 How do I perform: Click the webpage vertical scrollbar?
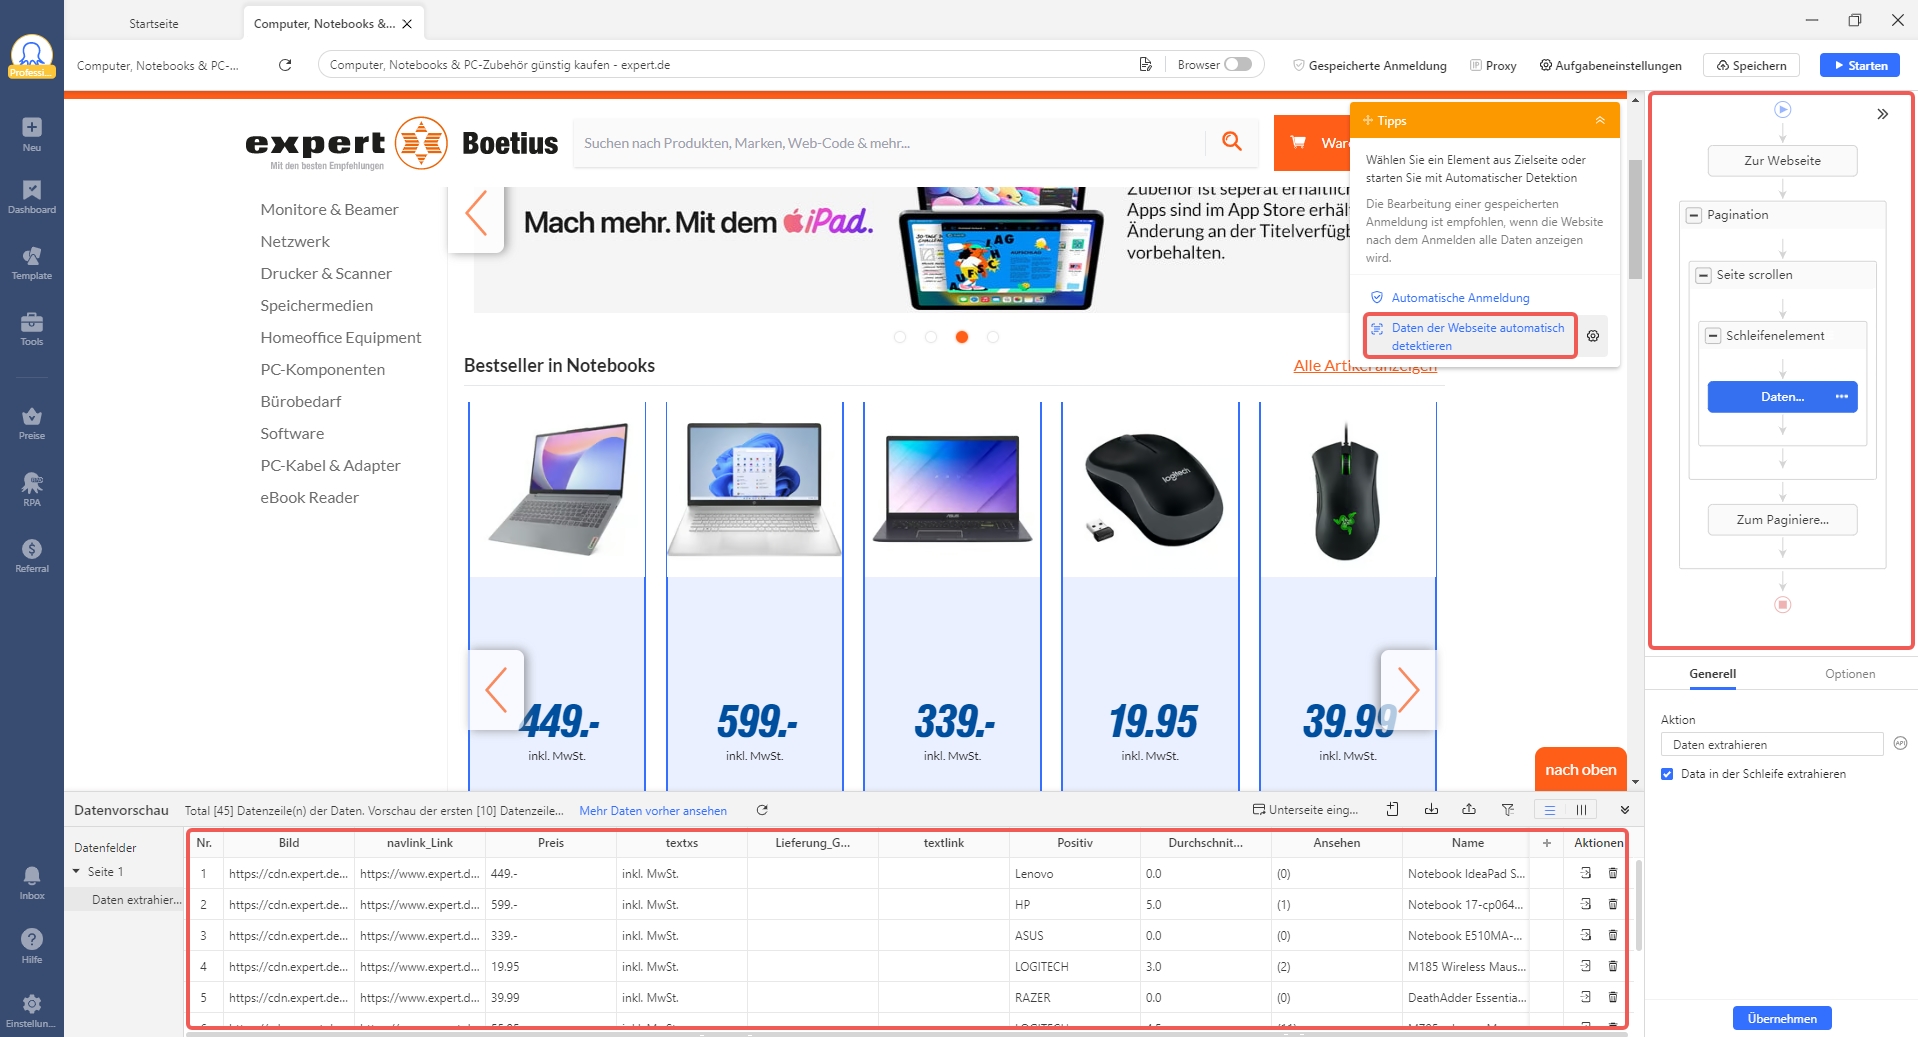click(1635, 220)
